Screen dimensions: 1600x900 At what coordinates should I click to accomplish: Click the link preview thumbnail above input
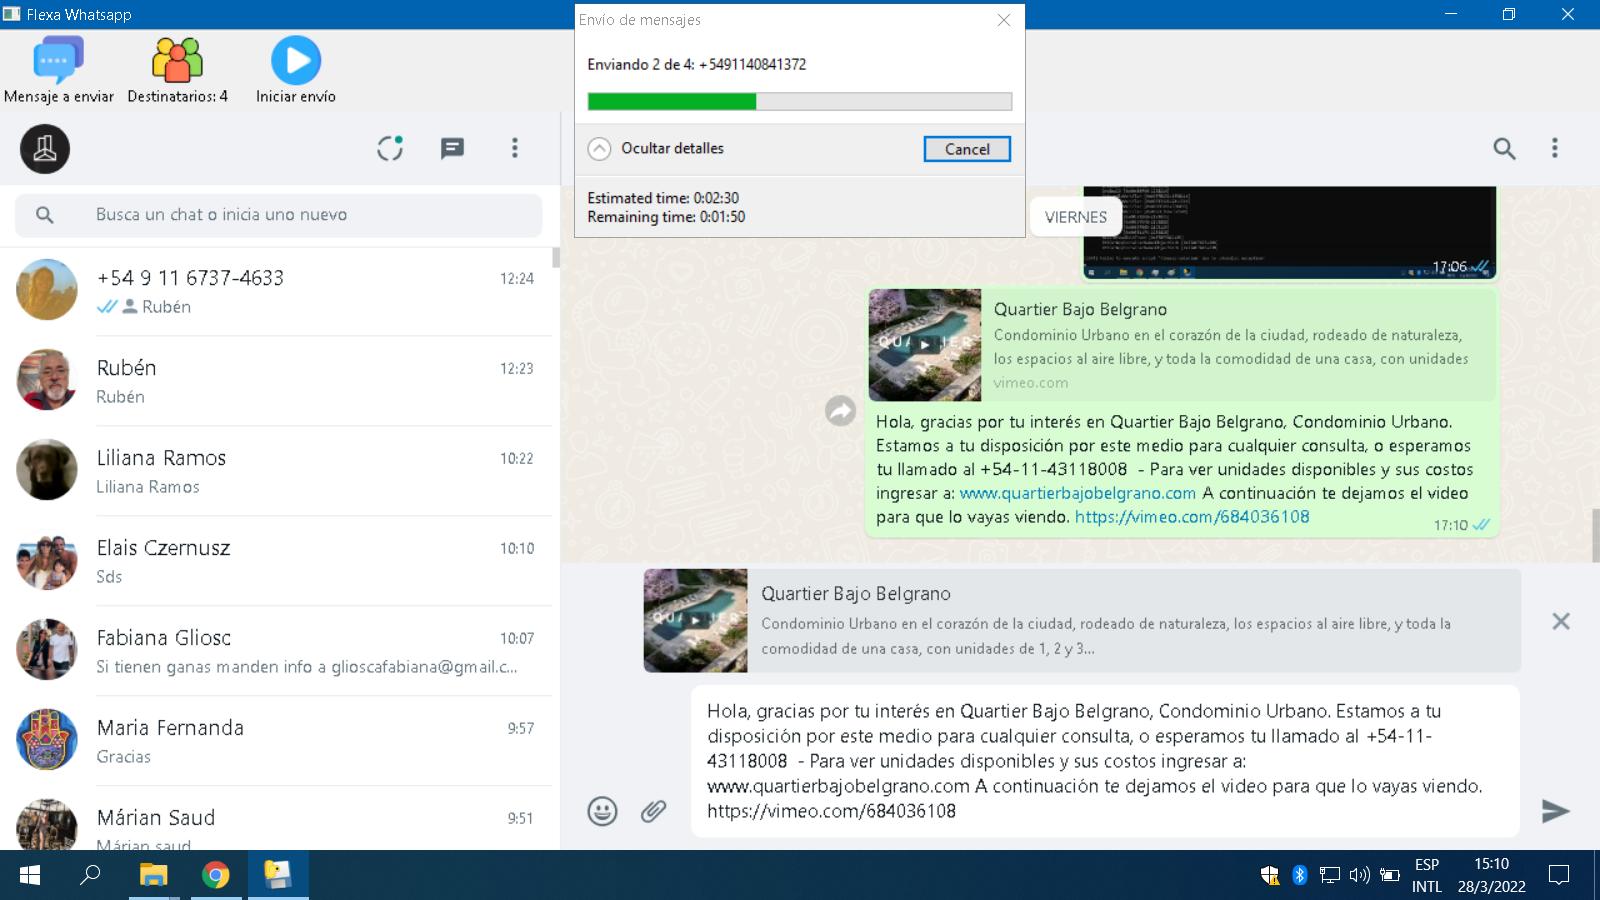[695, 620]
